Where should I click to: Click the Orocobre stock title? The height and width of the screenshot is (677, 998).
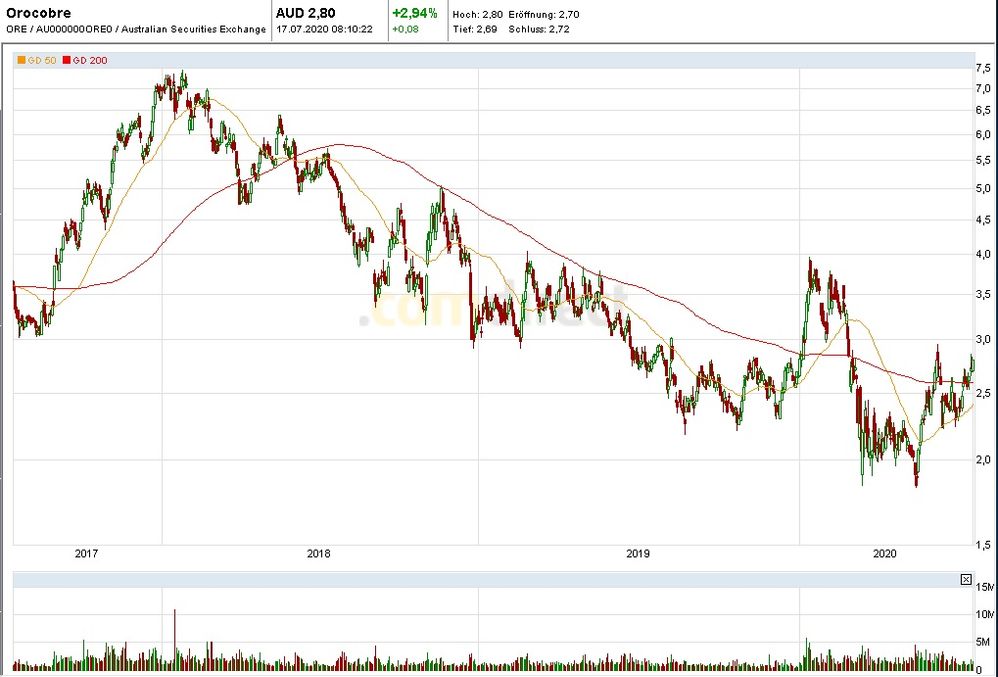39,13
